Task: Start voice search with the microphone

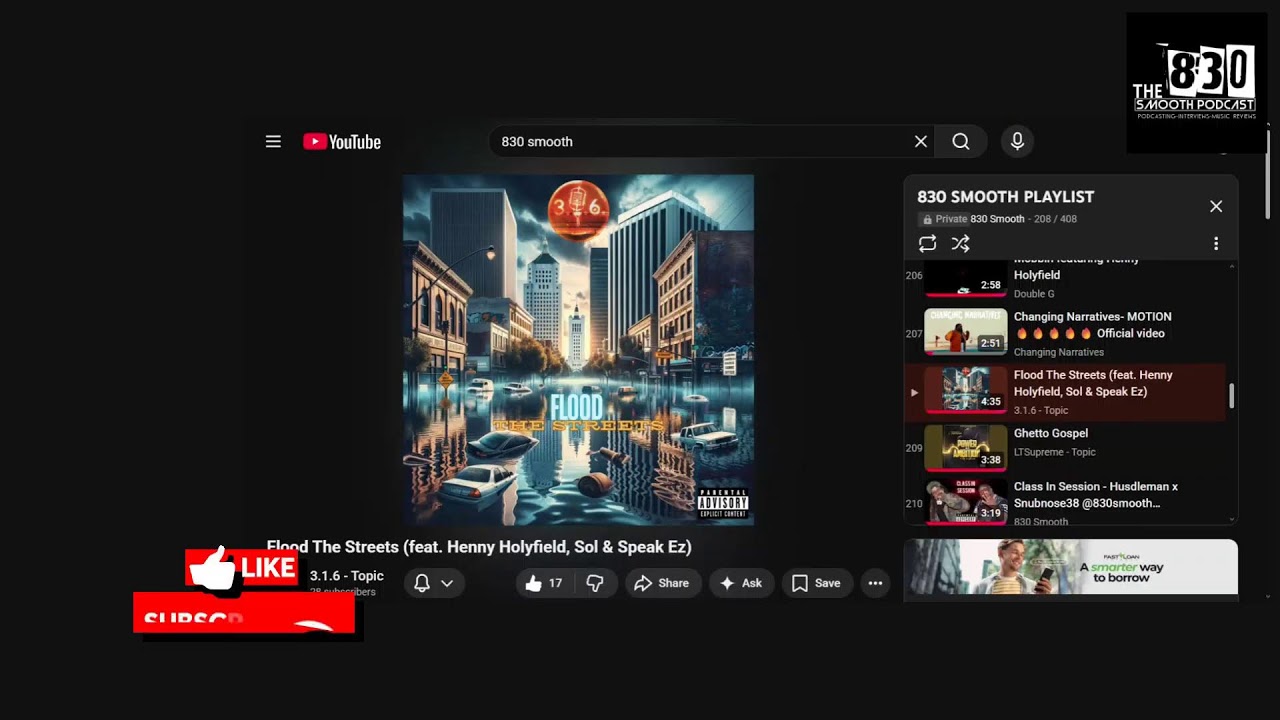Action: [1017, 142]
